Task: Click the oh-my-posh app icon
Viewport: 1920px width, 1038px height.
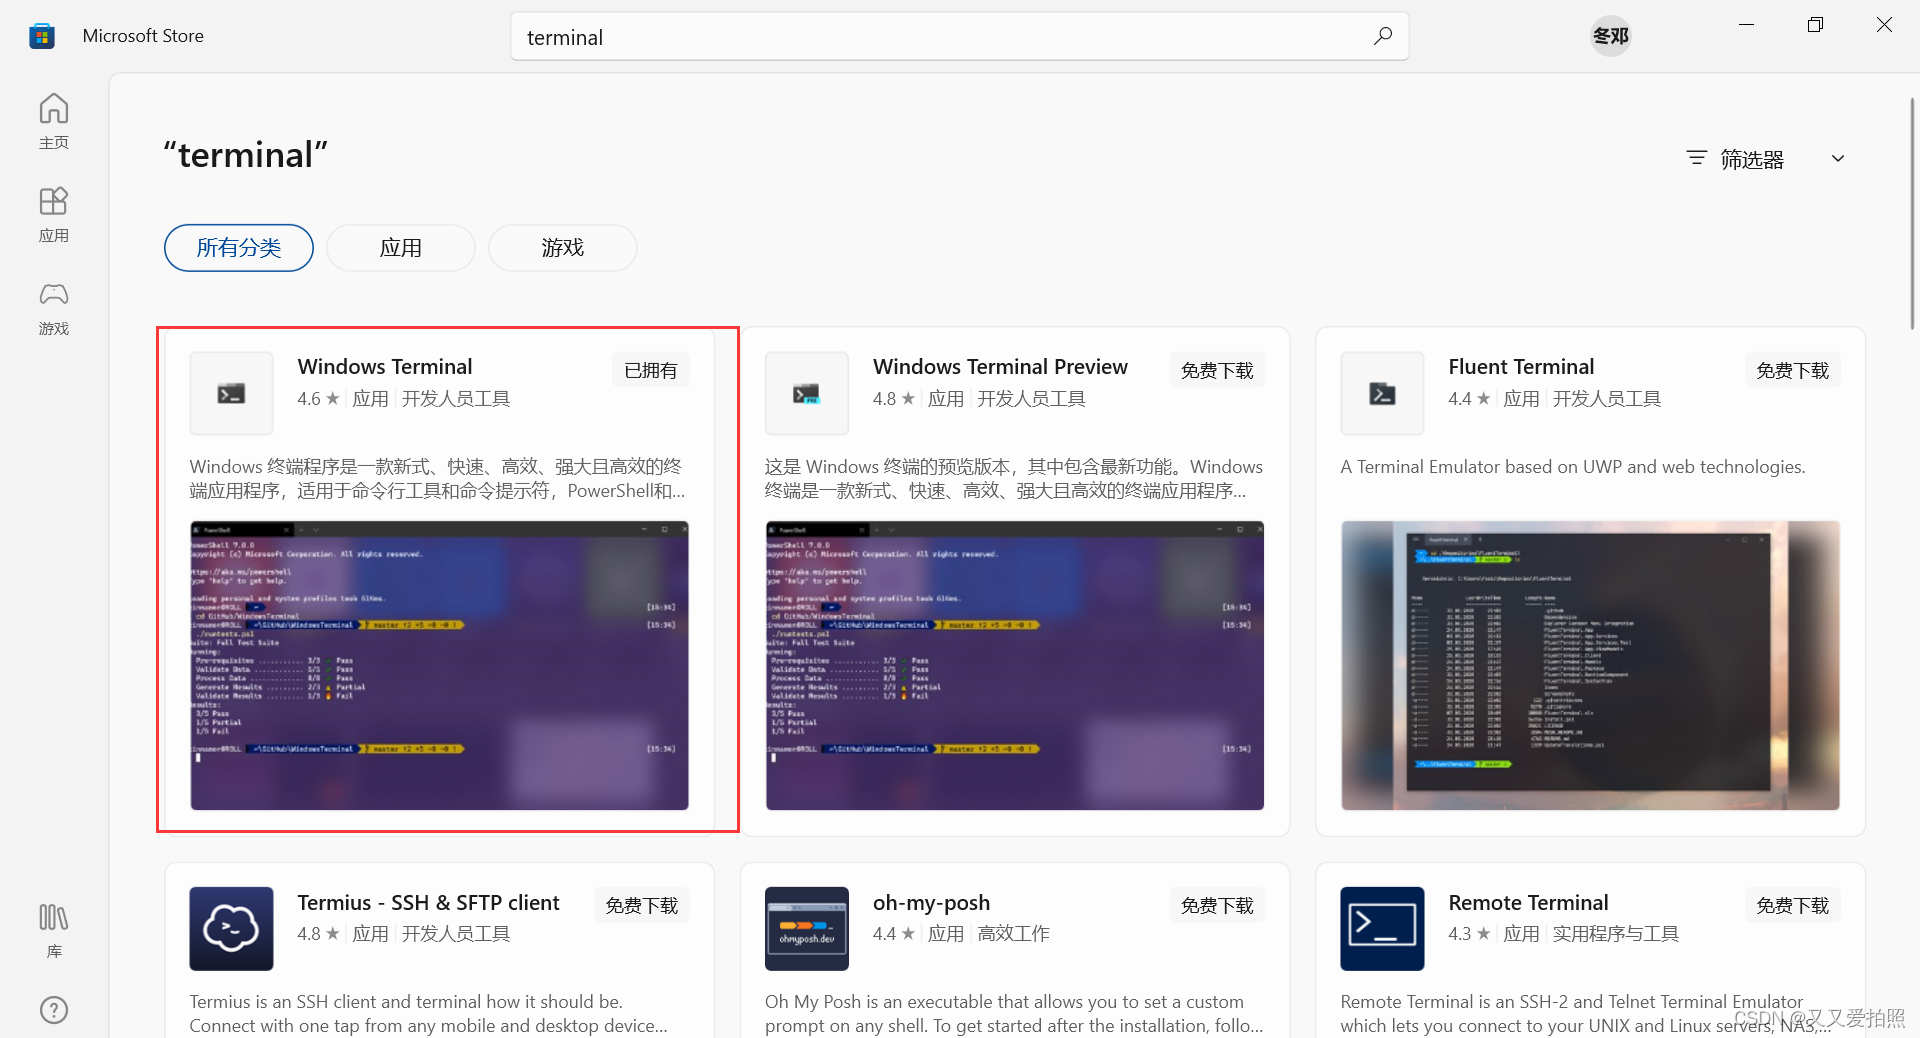Action: tap(806, 928)
